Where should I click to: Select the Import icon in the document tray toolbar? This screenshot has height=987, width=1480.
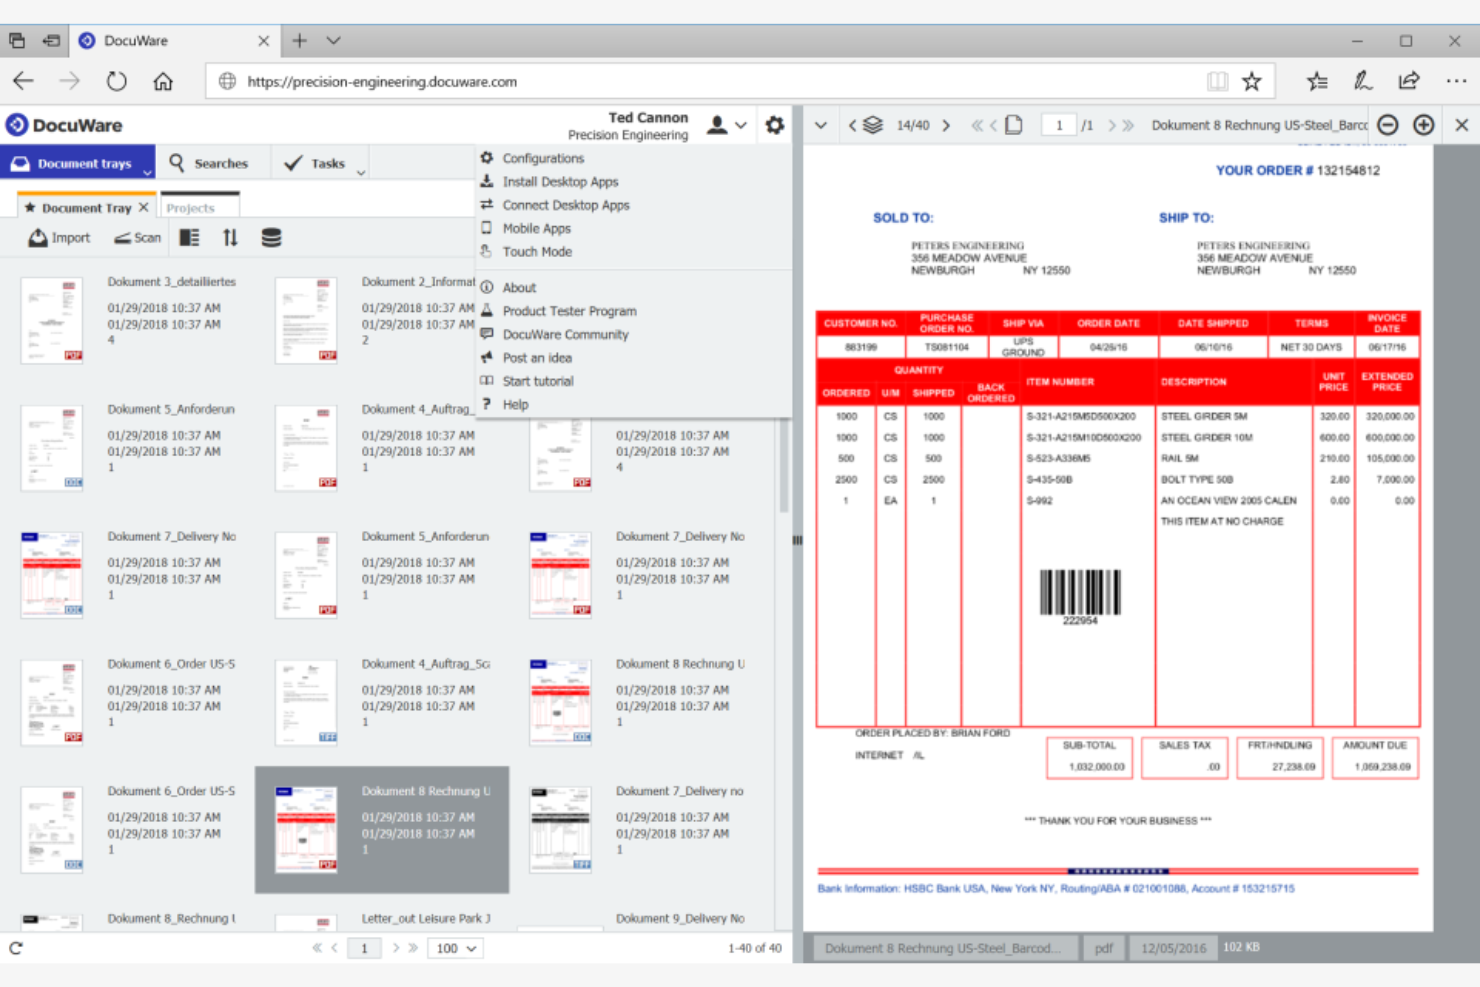(58, 237)
